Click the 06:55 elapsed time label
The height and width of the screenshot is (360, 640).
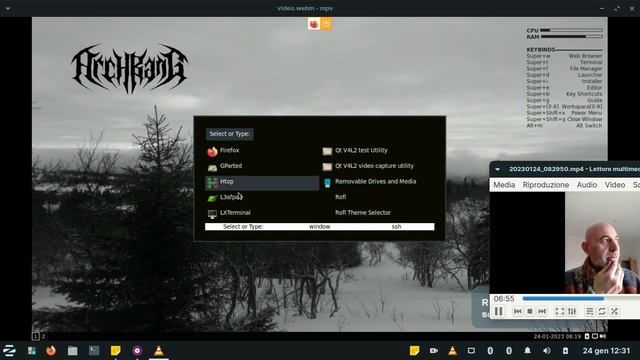(x=504, y=299)
